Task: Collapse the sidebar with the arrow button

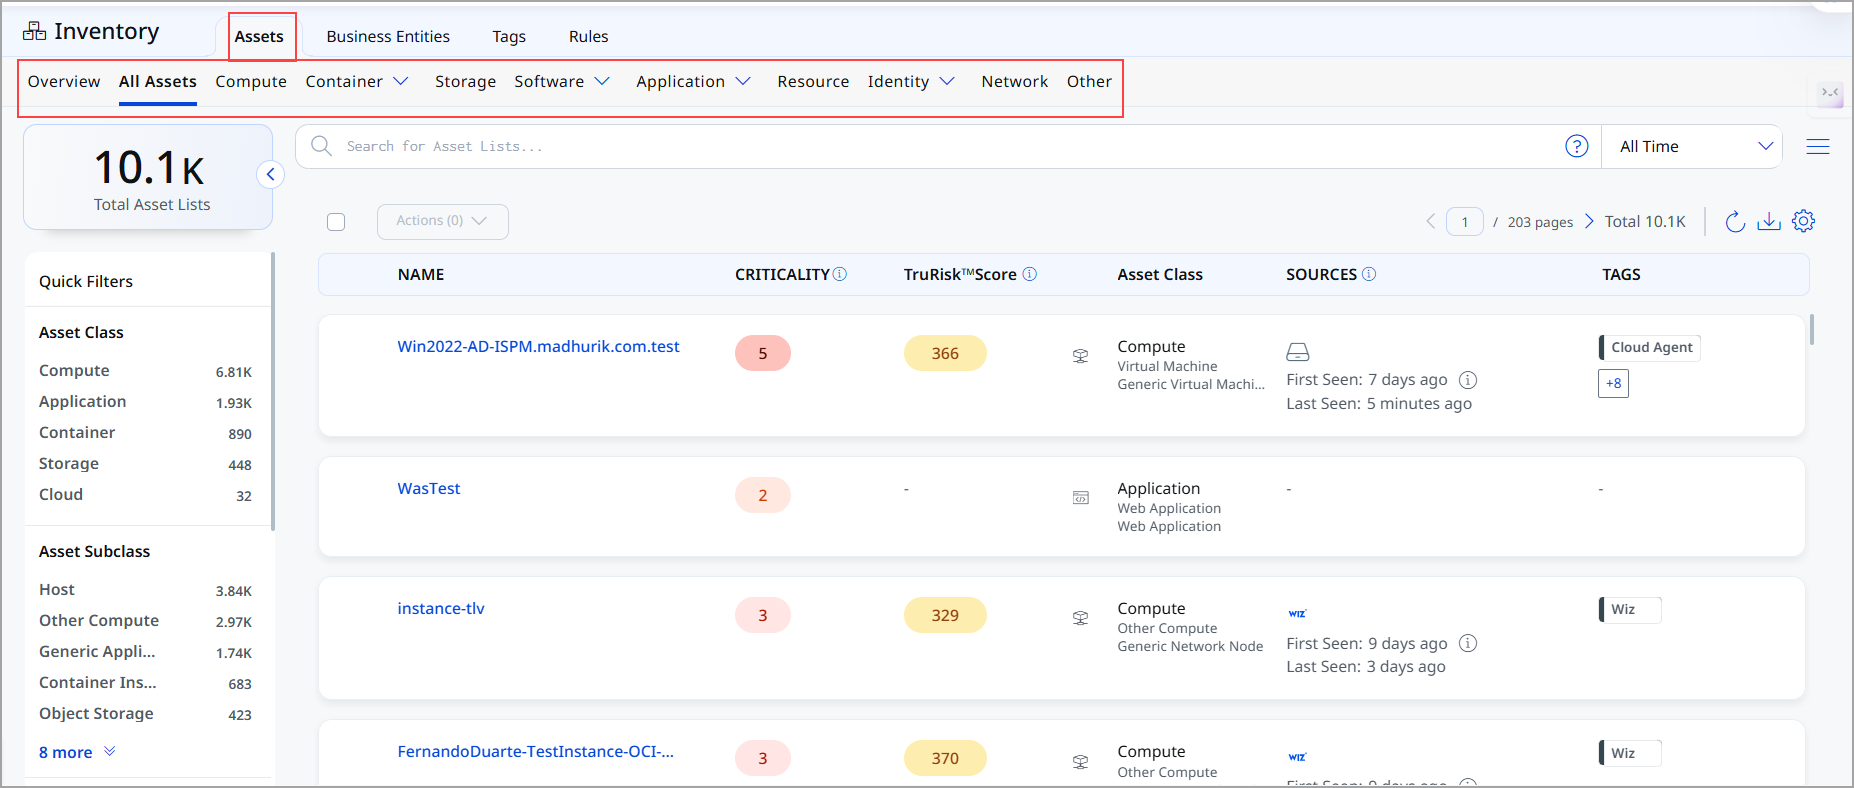Action: tap(270, 174)
